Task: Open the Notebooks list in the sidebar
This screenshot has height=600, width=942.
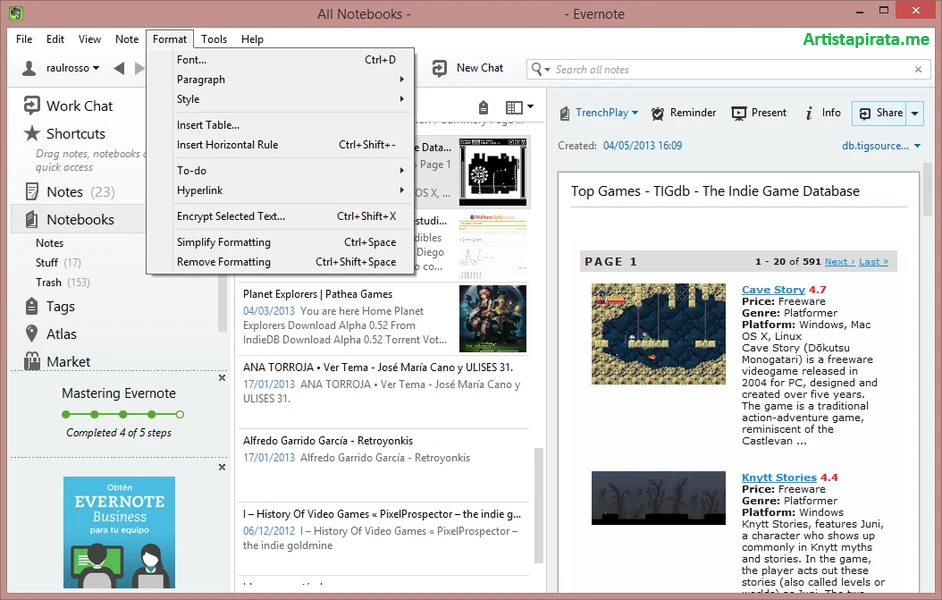Action: coord(77,219)
